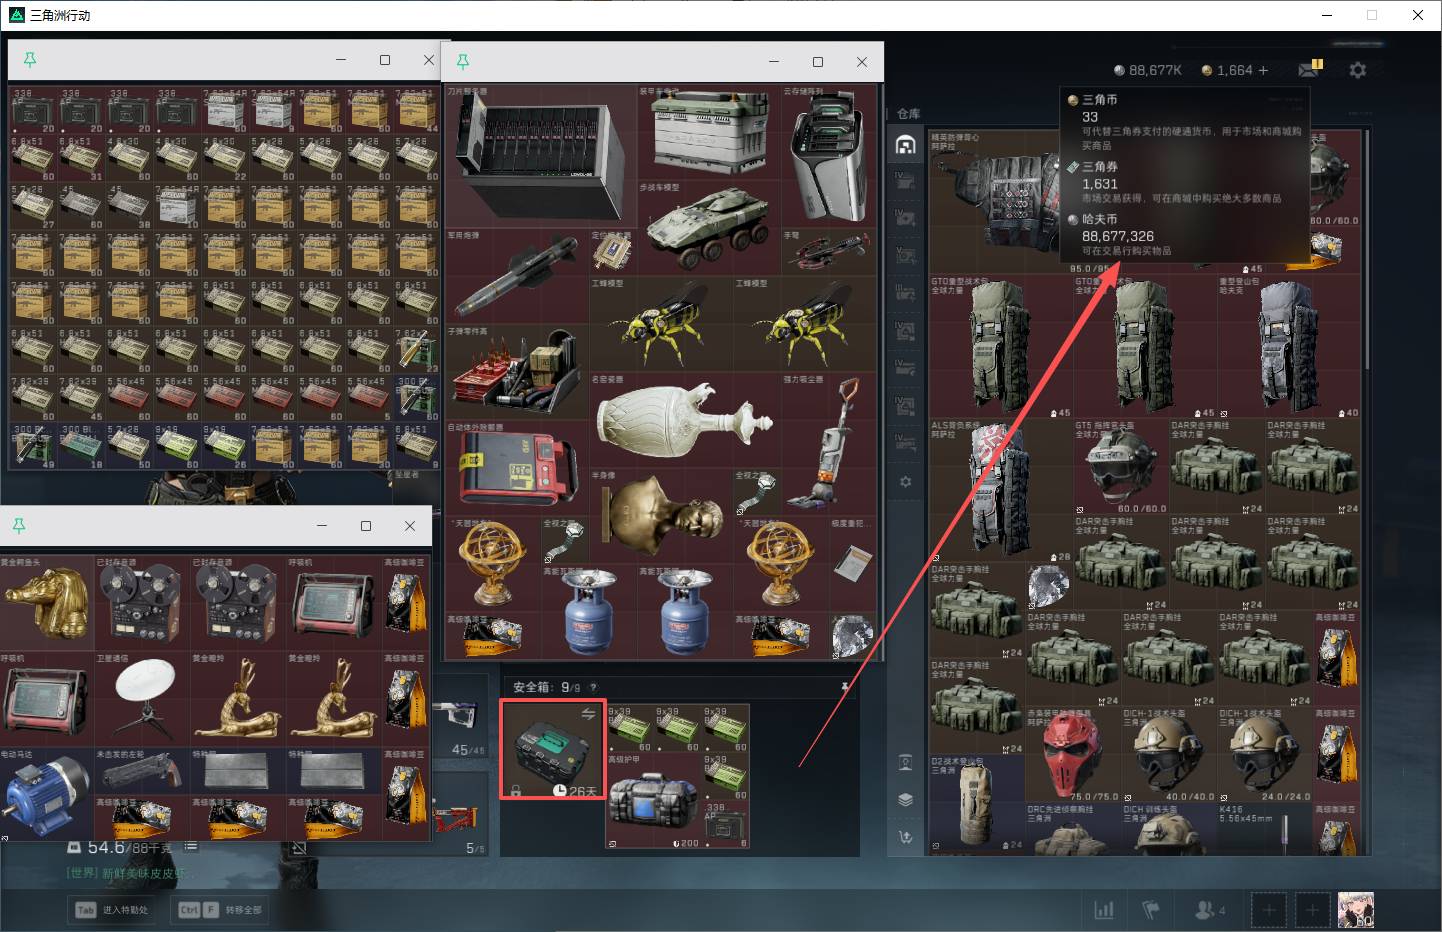Viewport: 1442px width, 932px height.
Task: Click the first empty squad plus slot
Action: [1269, 910]
